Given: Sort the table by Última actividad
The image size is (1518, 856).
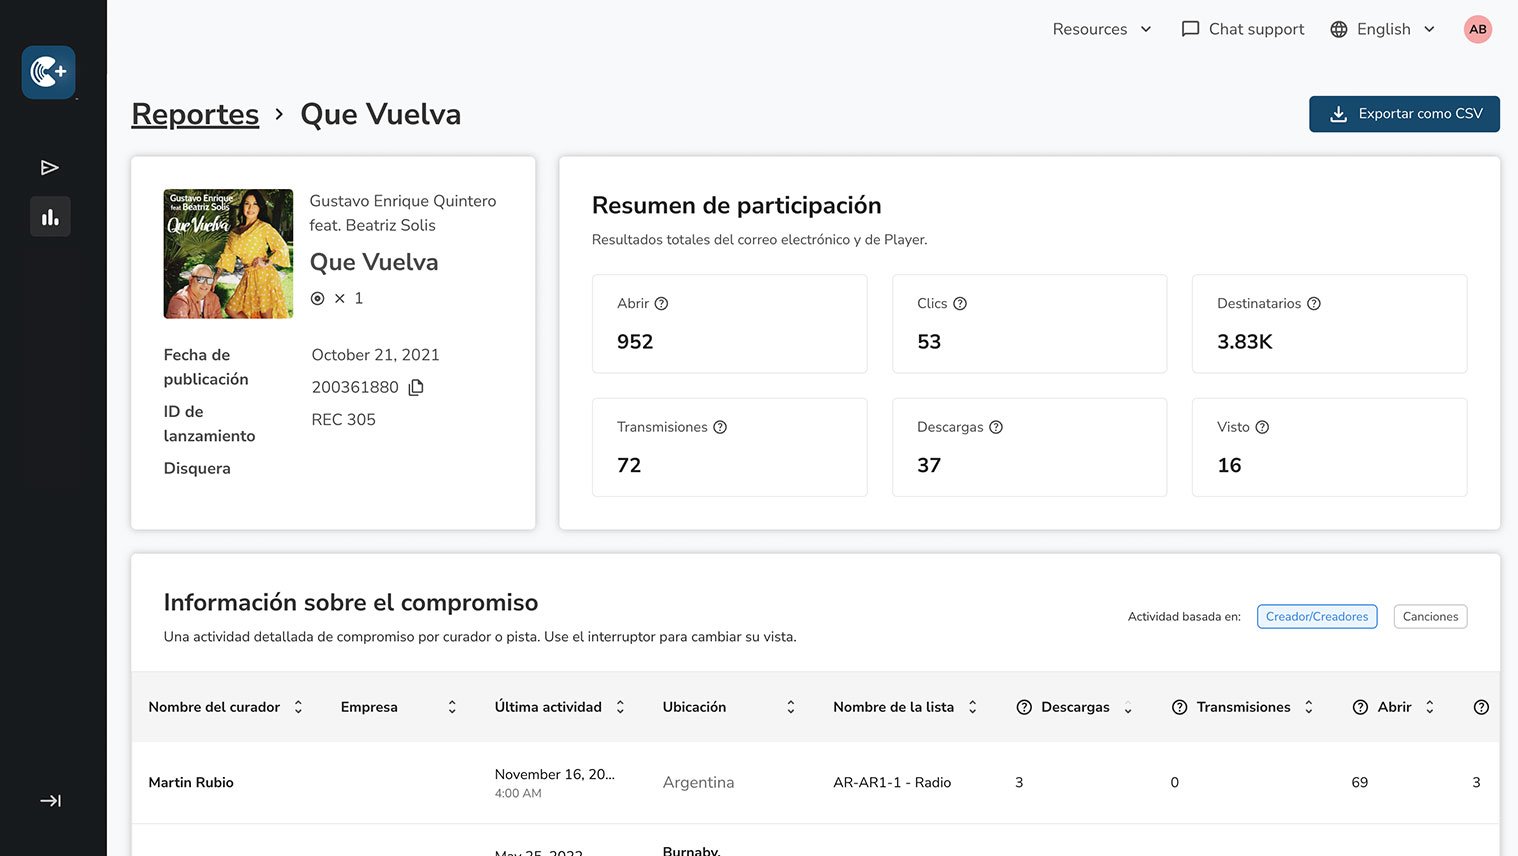Looking at the screenshot, I should 620,707.
